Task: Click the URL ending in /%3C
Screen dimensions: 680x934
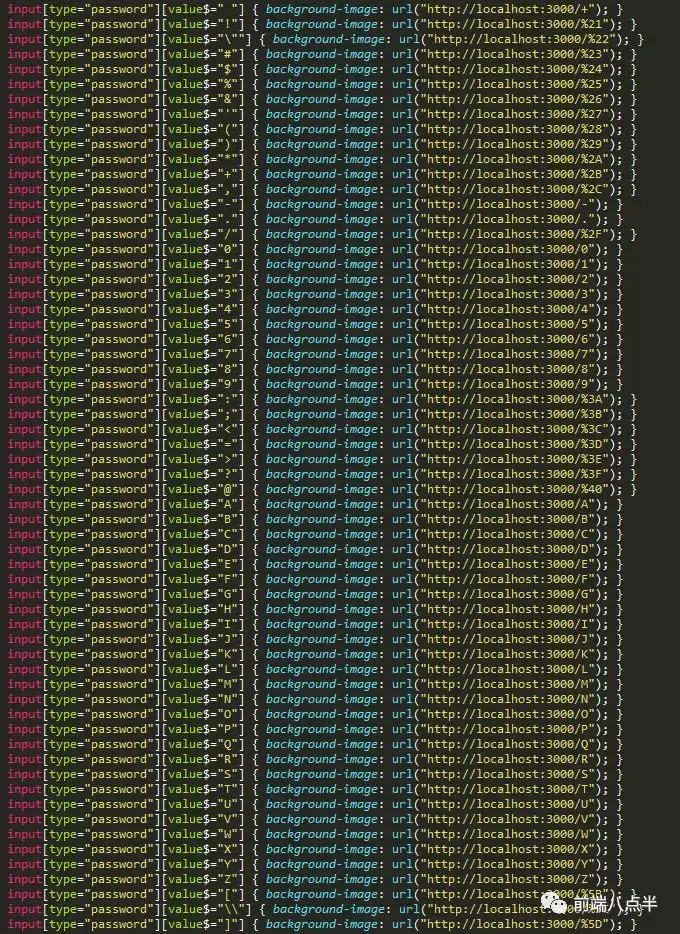Action: coord(513,429)
